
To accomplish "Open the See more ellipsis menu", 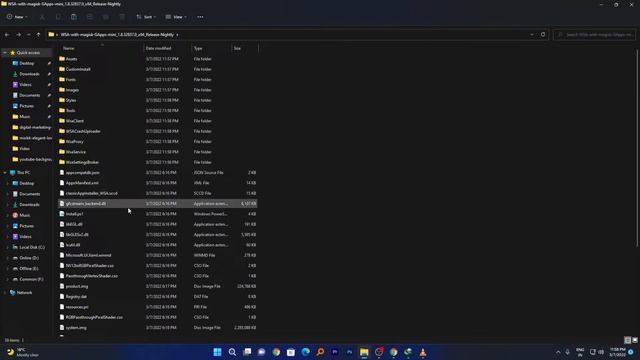I will tap(200, 17).
